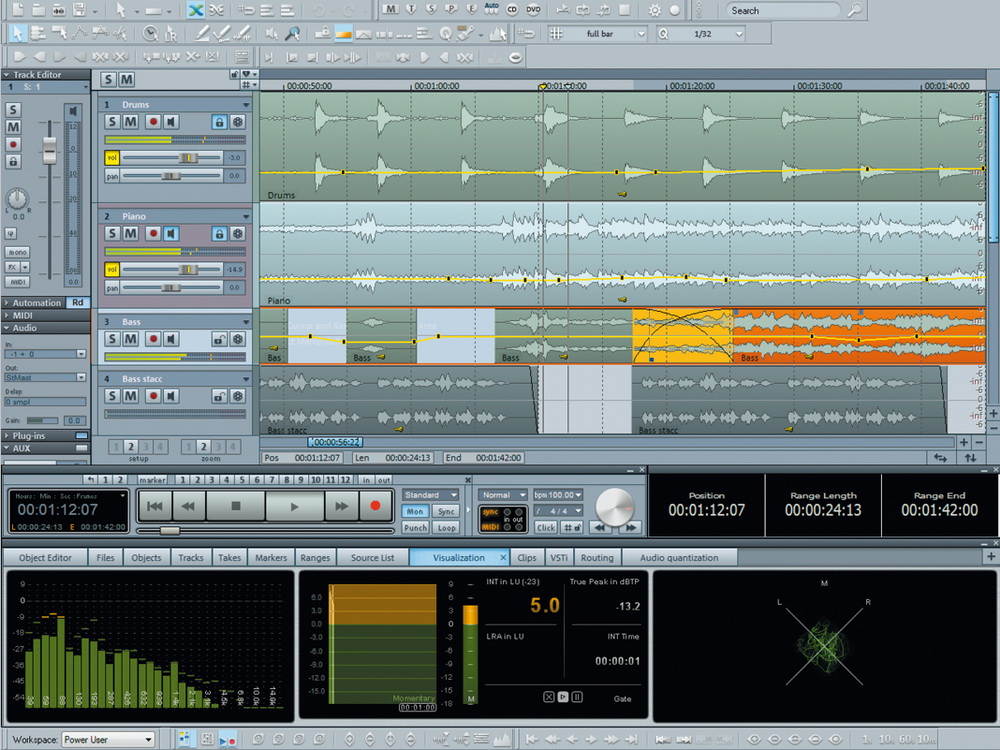Toggle Loop mode in transport panel

pyautogui.click(x=446, y=527)
